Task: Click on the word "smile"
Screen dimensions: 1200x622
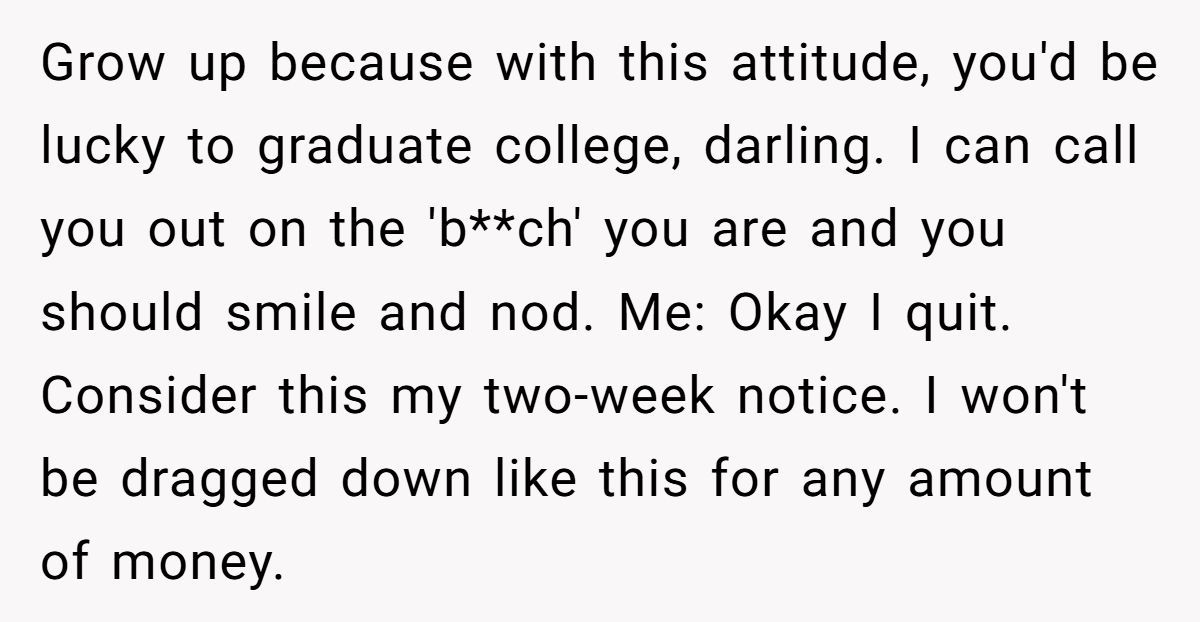Action: coord(291,314)
